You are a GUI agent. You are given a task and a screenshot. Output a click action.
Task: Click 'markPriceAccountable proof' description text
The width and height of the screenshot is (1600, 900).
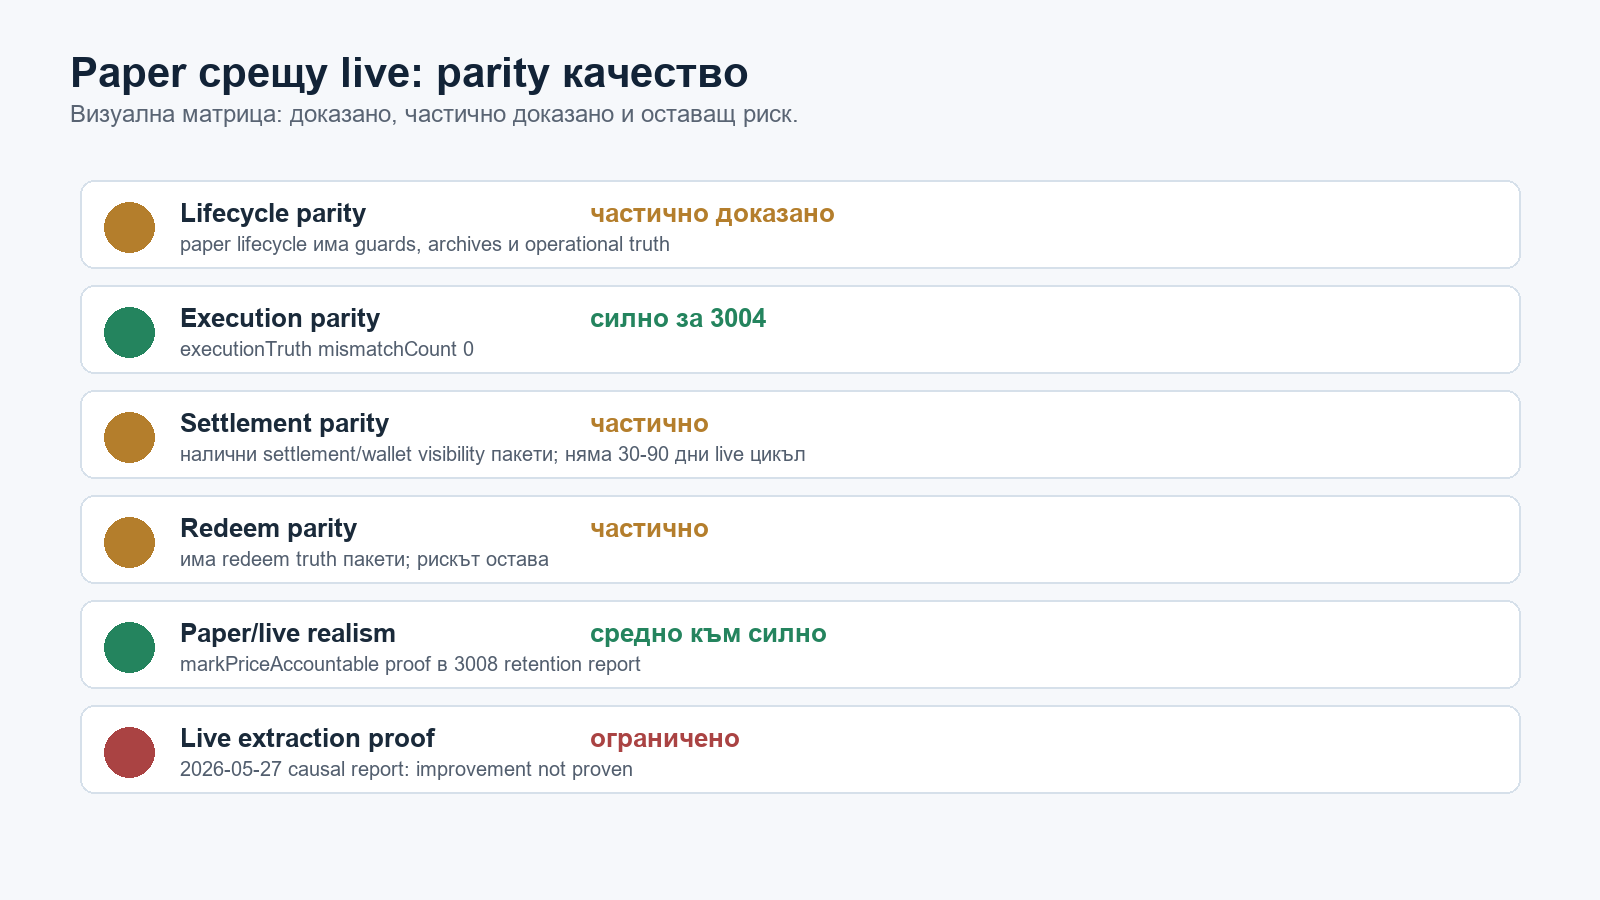click(x=410, y=665)
